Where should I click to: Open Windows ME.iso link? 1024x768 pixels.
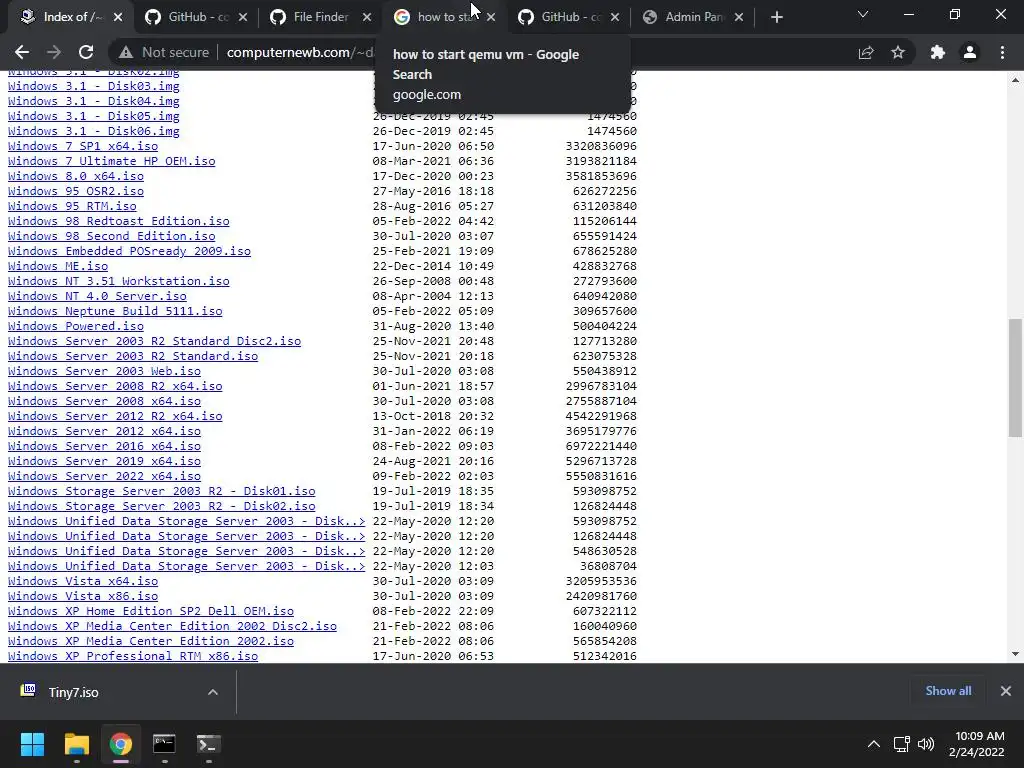(58, 266)
